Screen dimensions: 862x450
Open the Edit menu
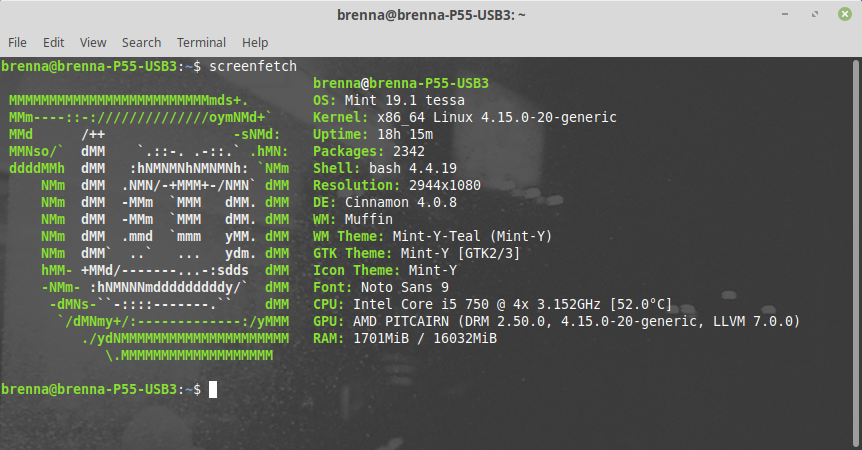tap(53, 43)
